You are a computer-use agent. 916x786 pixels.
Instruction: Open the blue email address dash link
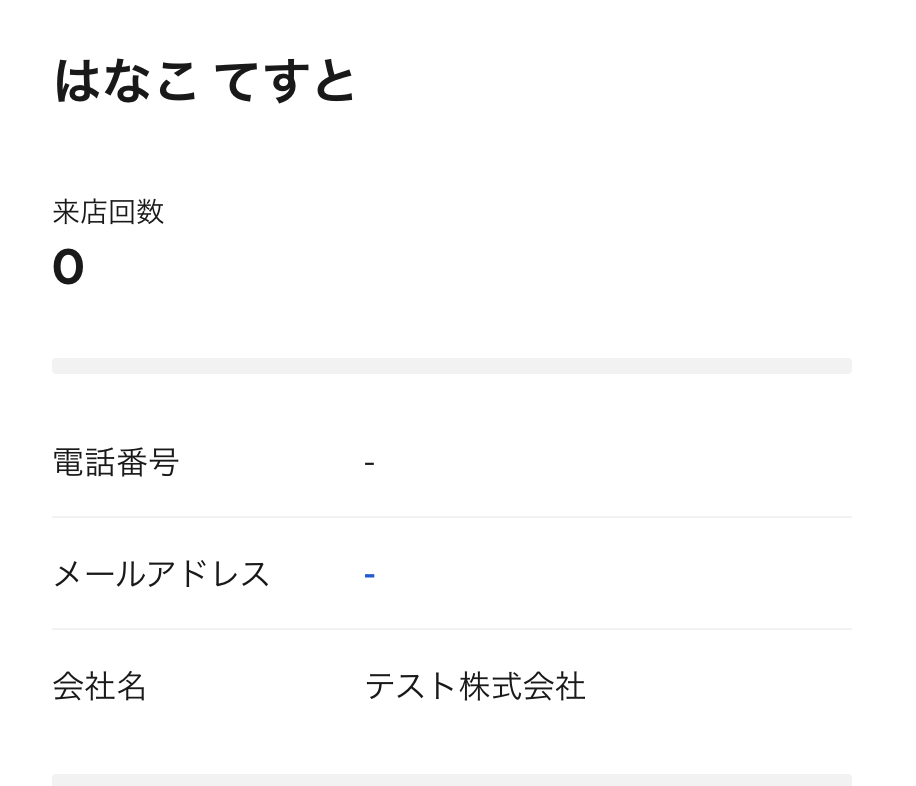(x=369, y=575)
